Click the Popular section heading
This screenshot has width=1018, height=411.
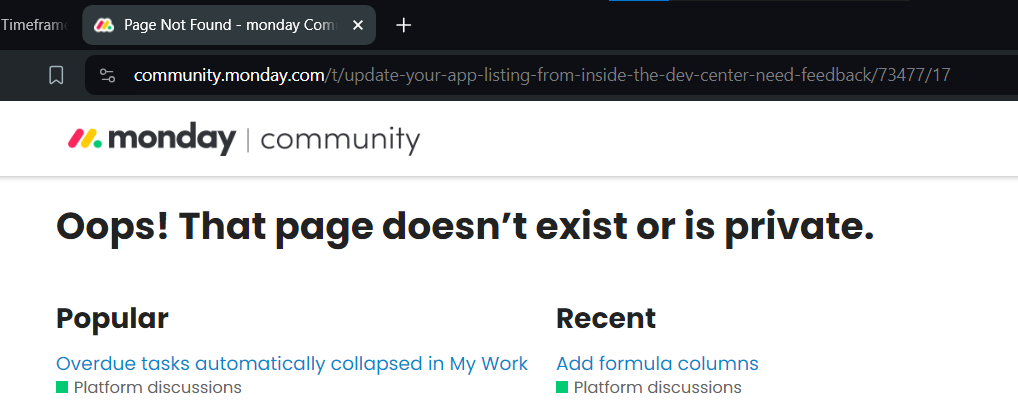[x=112, y=319]
